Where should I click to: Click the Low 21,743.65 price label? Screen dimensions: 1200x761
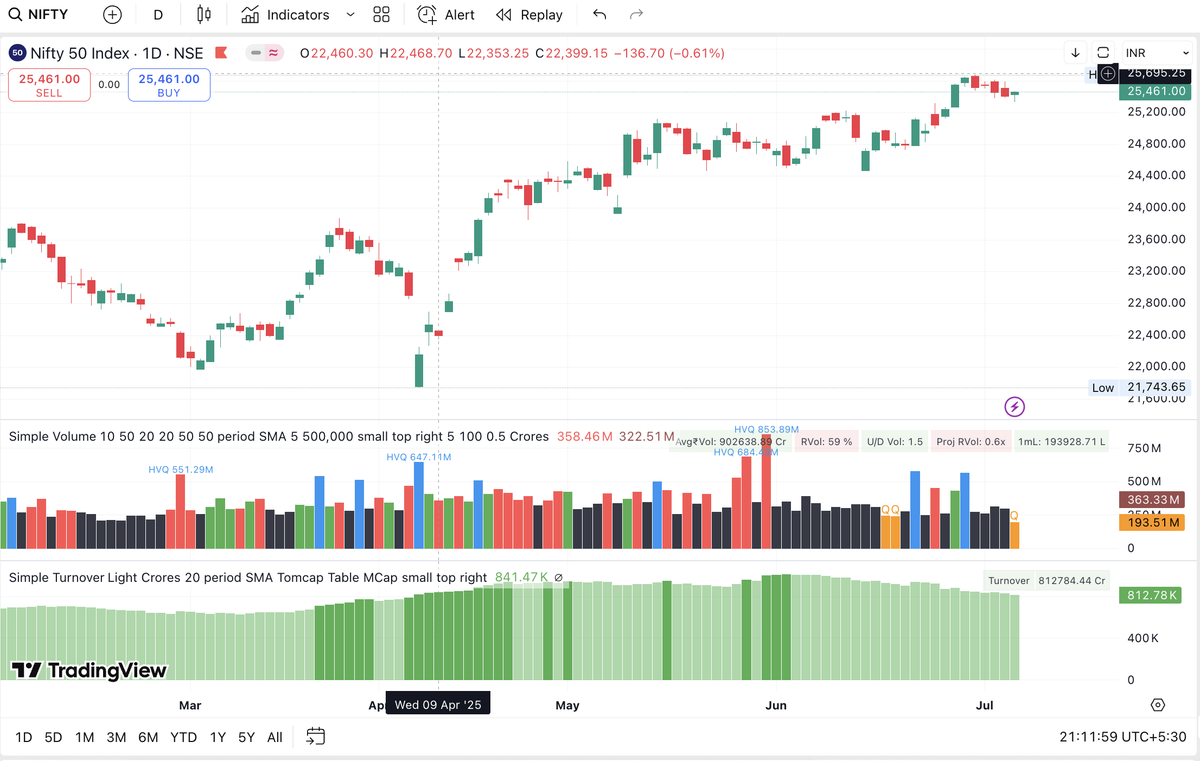tap(1139, 388)
